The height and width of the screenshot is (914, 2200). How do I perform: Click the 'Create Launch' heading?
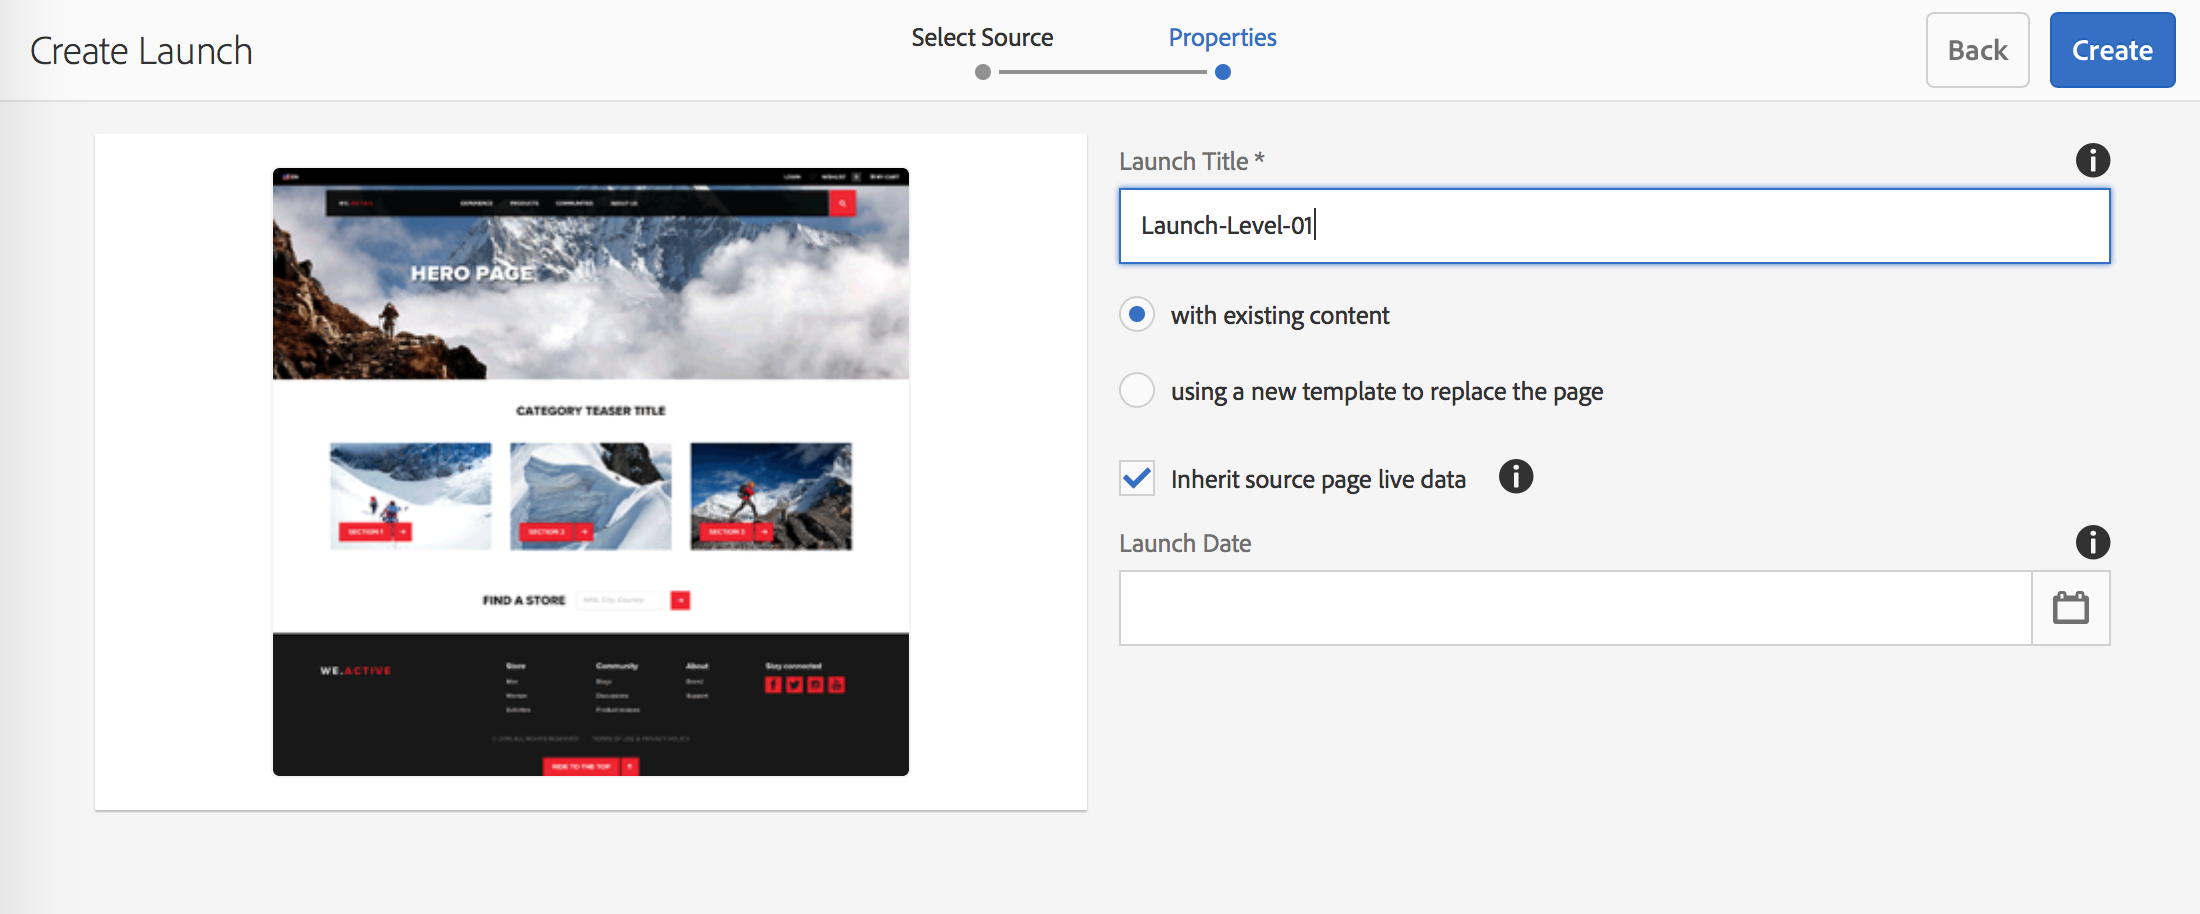click(x=141, y=51)
